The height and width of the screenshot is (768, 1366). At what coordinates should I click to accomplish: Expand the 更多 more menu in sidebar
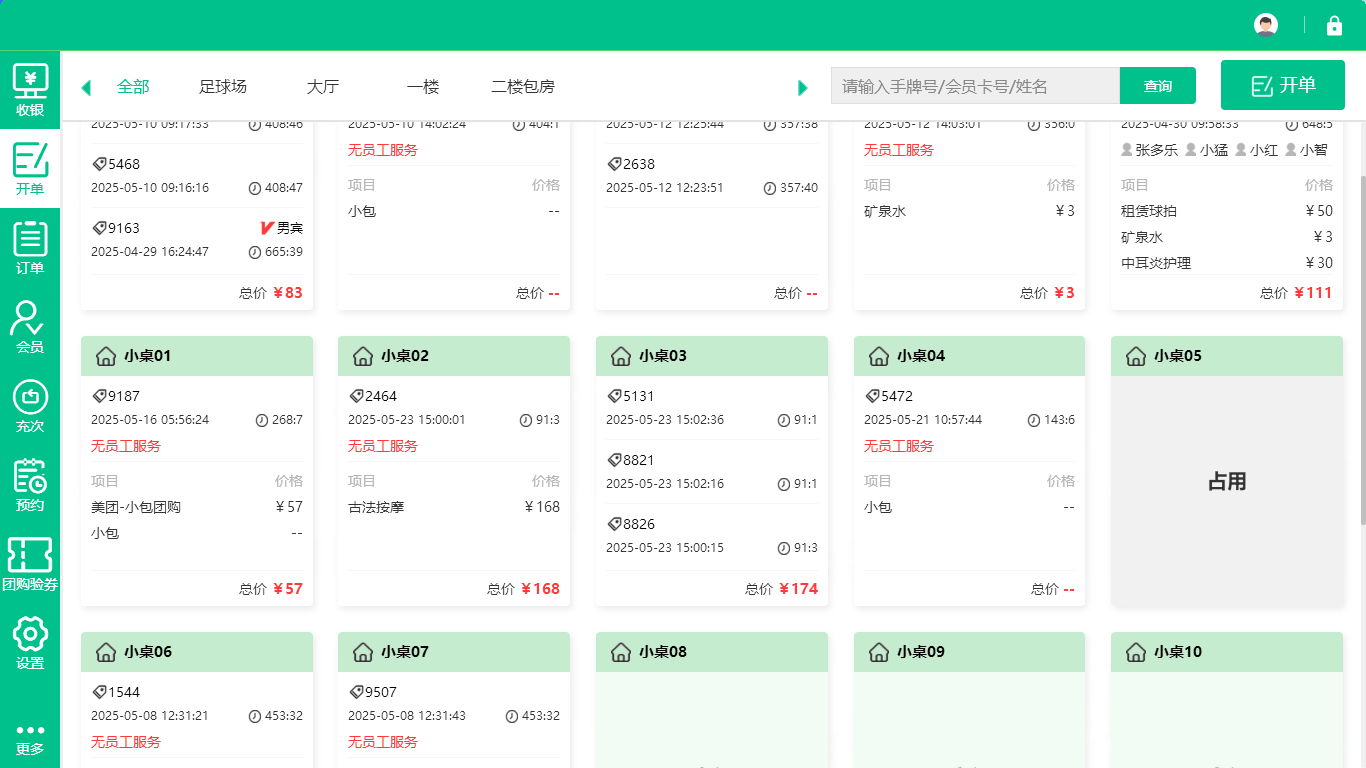coord(30,730)
